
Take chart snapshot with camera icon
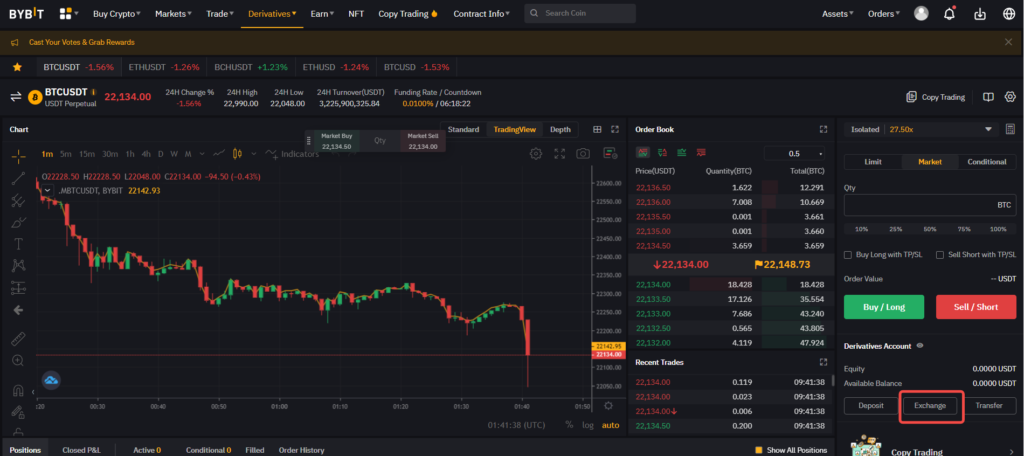click(x=583, y=154)
